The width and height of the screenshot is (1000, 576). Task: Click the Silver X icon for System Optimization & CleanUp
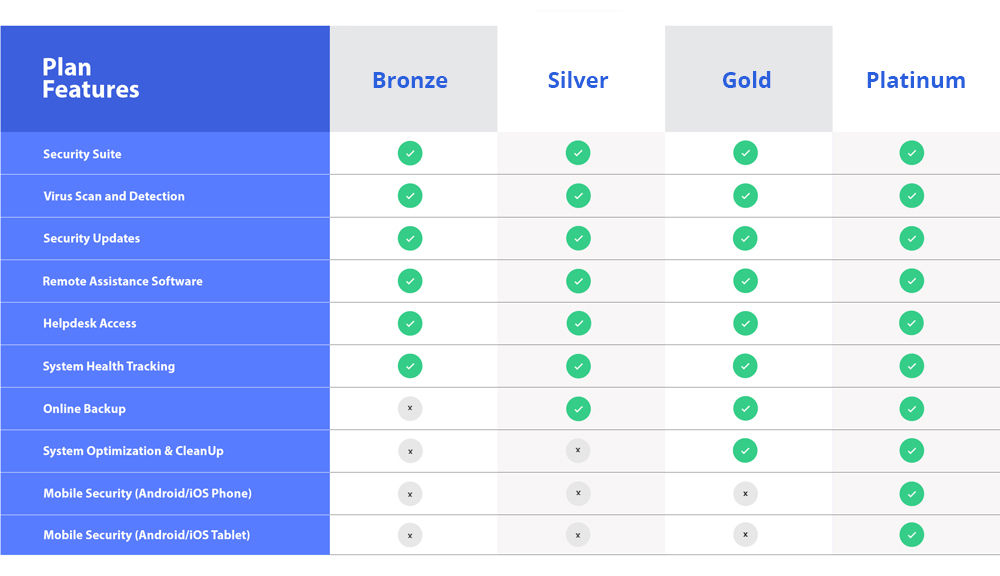pyautogui.click(x=578, y=450)
